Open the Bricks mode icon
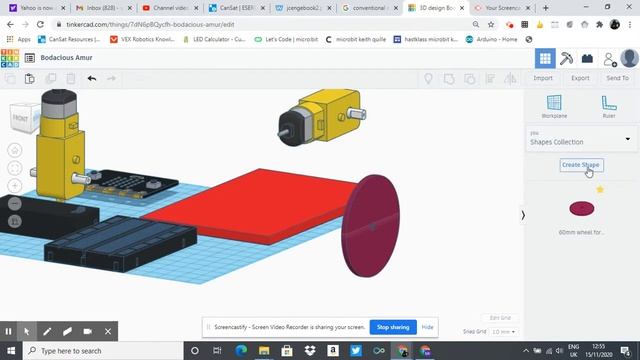 point(587,58)
